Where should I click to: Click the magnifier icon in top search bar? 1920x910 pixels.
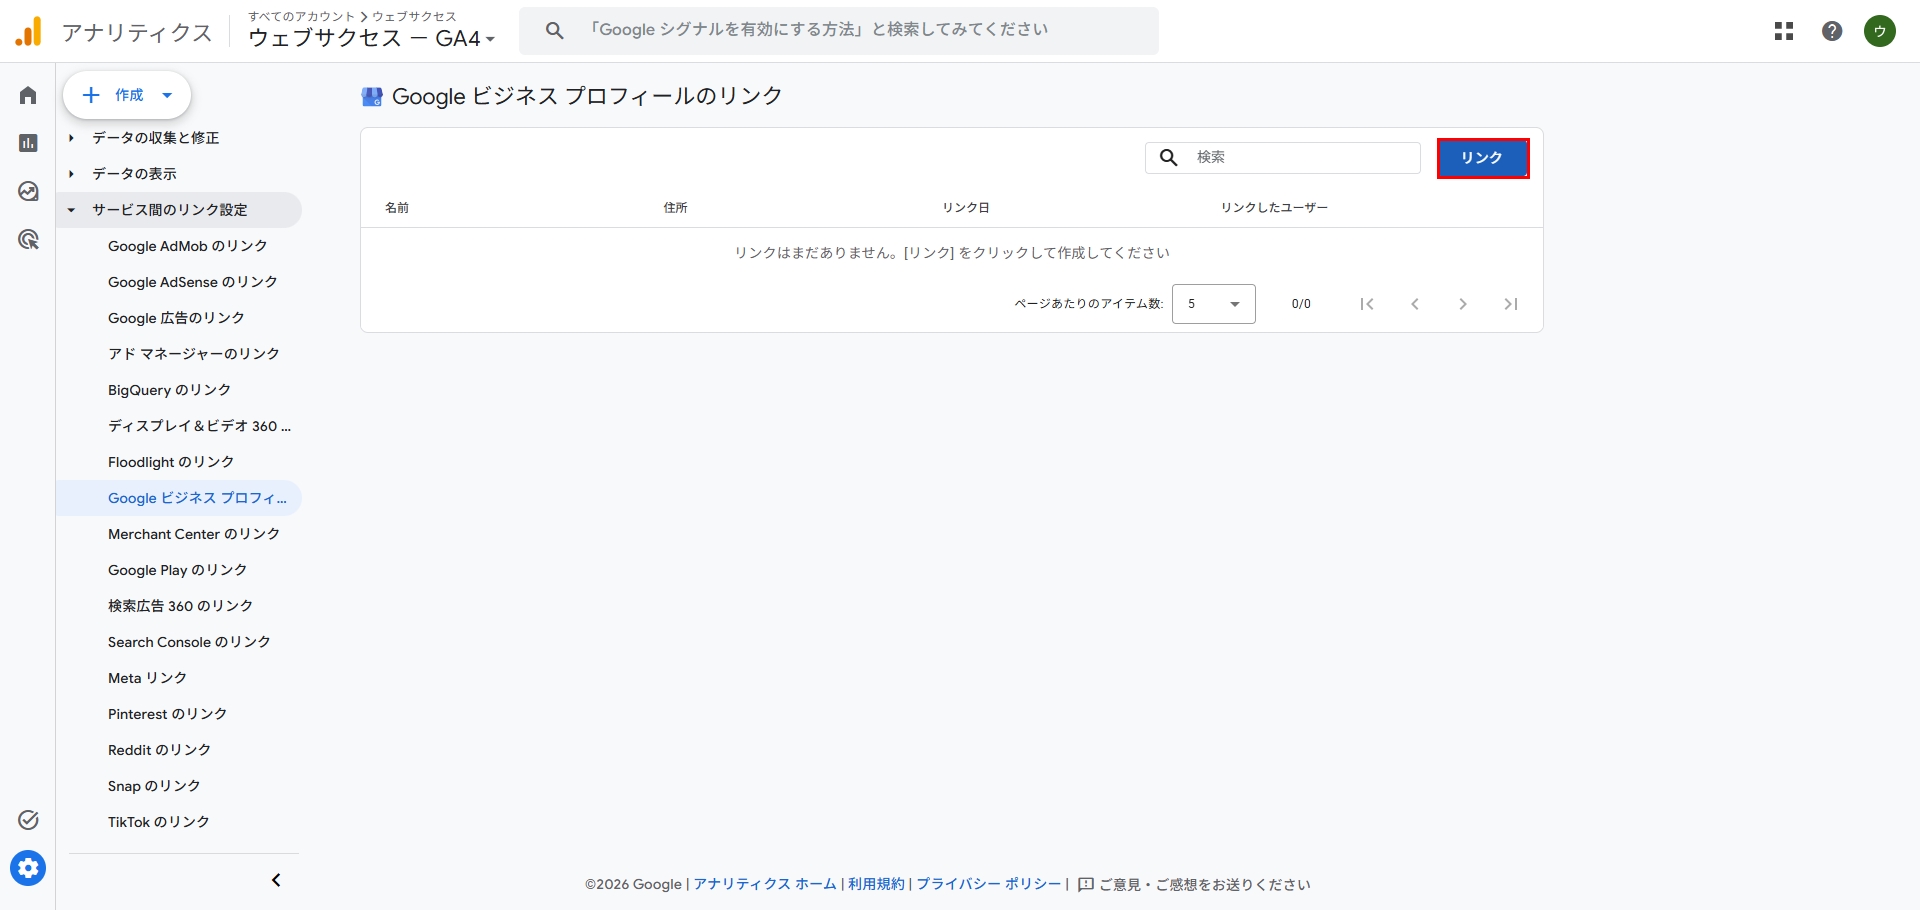tap(555, 31)
